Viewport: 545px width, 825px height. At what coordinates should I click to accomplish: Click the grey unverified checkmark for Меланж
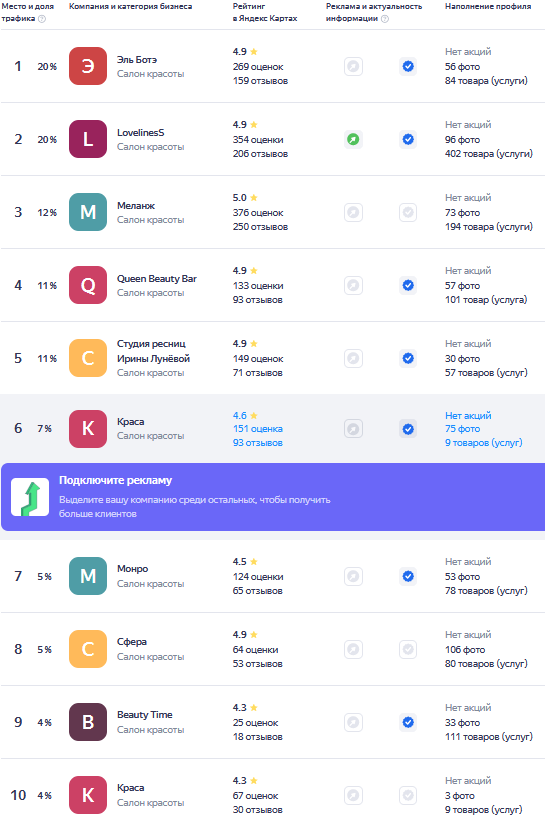click(408, 213)
